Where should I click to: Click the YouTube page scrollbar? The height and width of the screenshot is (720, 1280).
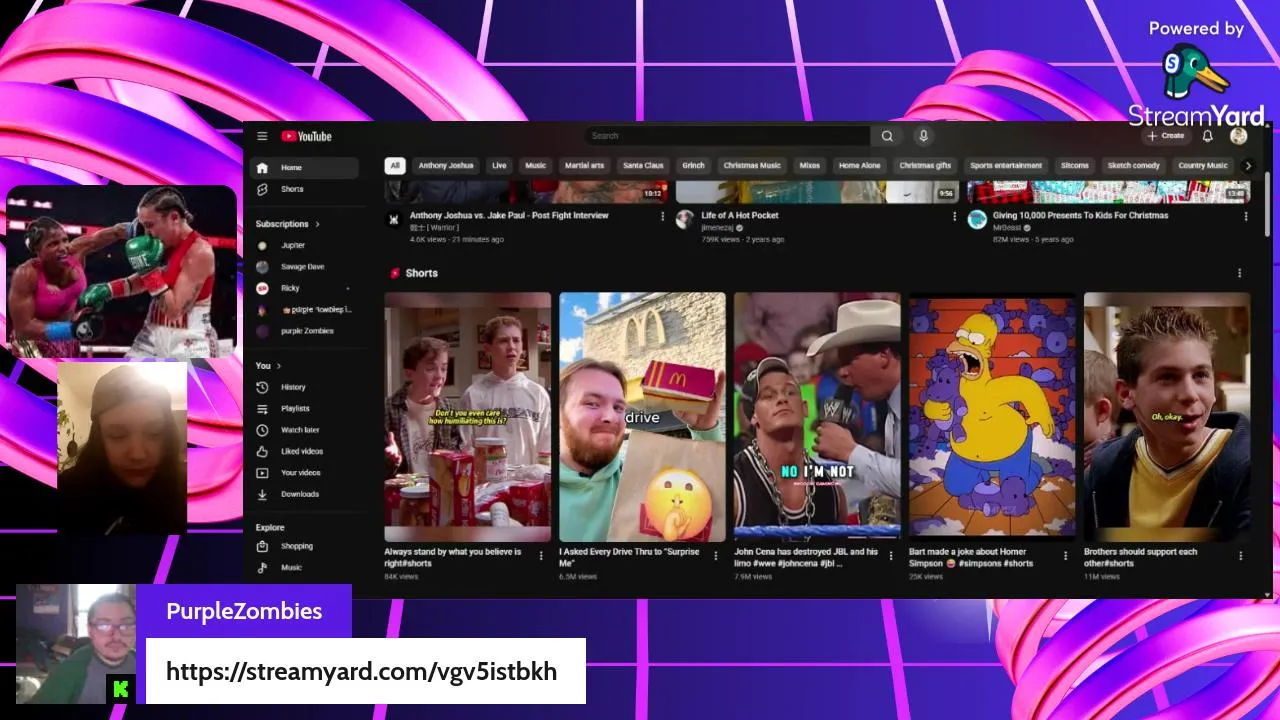pos(1268,206)
